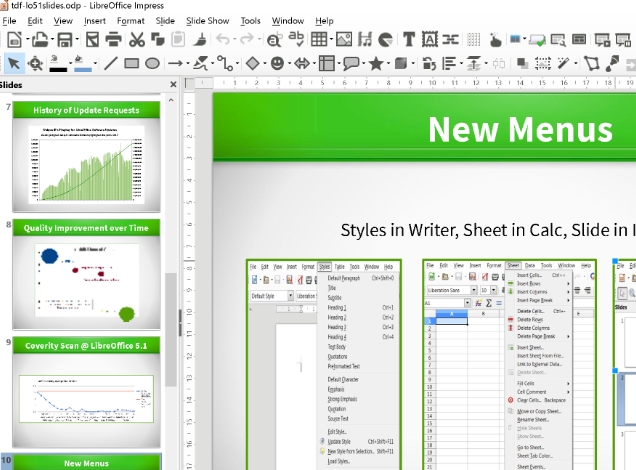This screenshot has width=636, height=470.
Task: Click the New Menus slide title
Action: point(520,129)
